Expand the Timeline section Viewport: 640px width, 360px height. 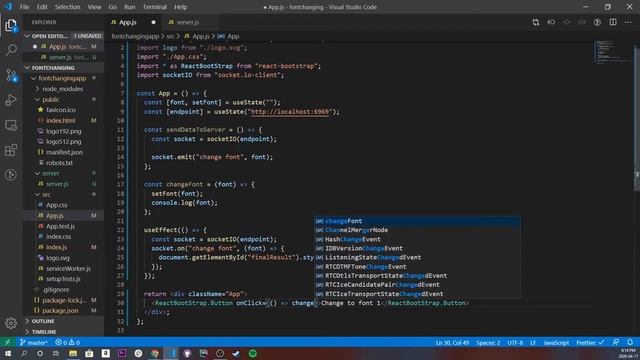pos(62,332)
